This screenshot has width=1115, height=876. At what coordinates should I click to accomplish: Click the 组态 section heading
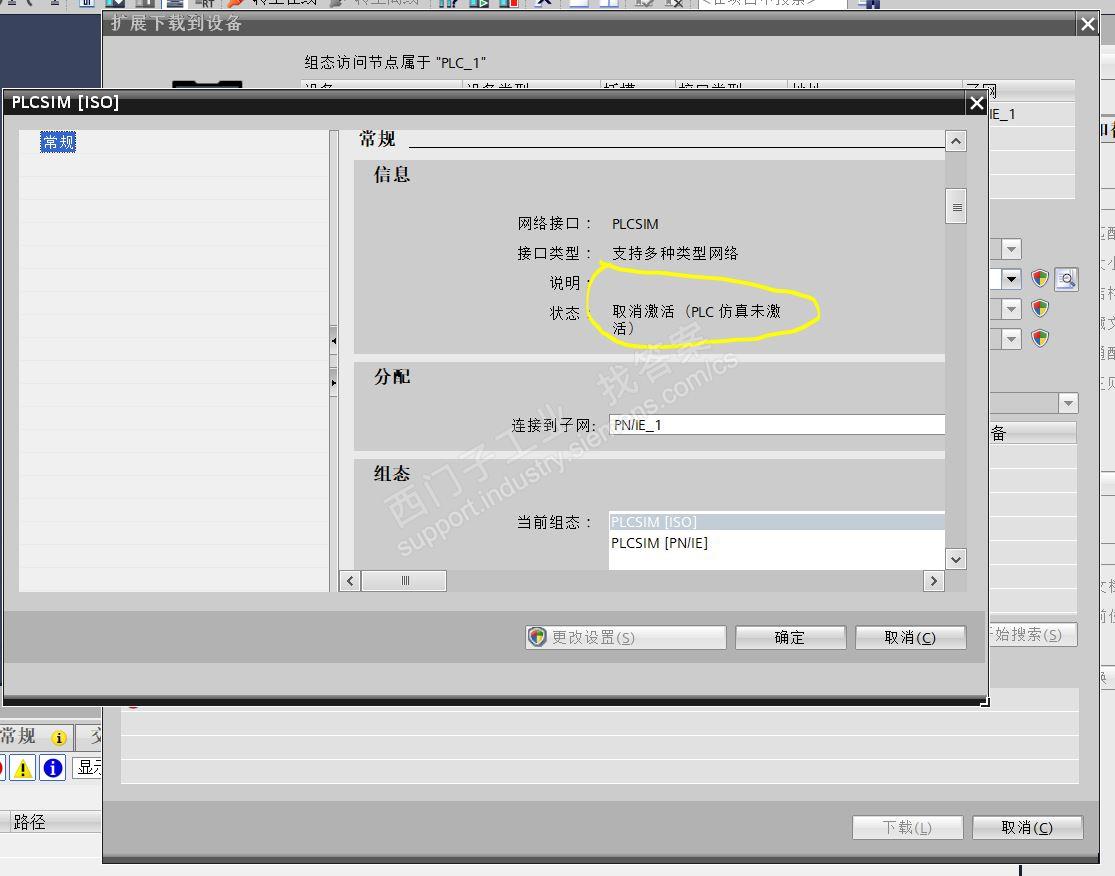point(392,474)
